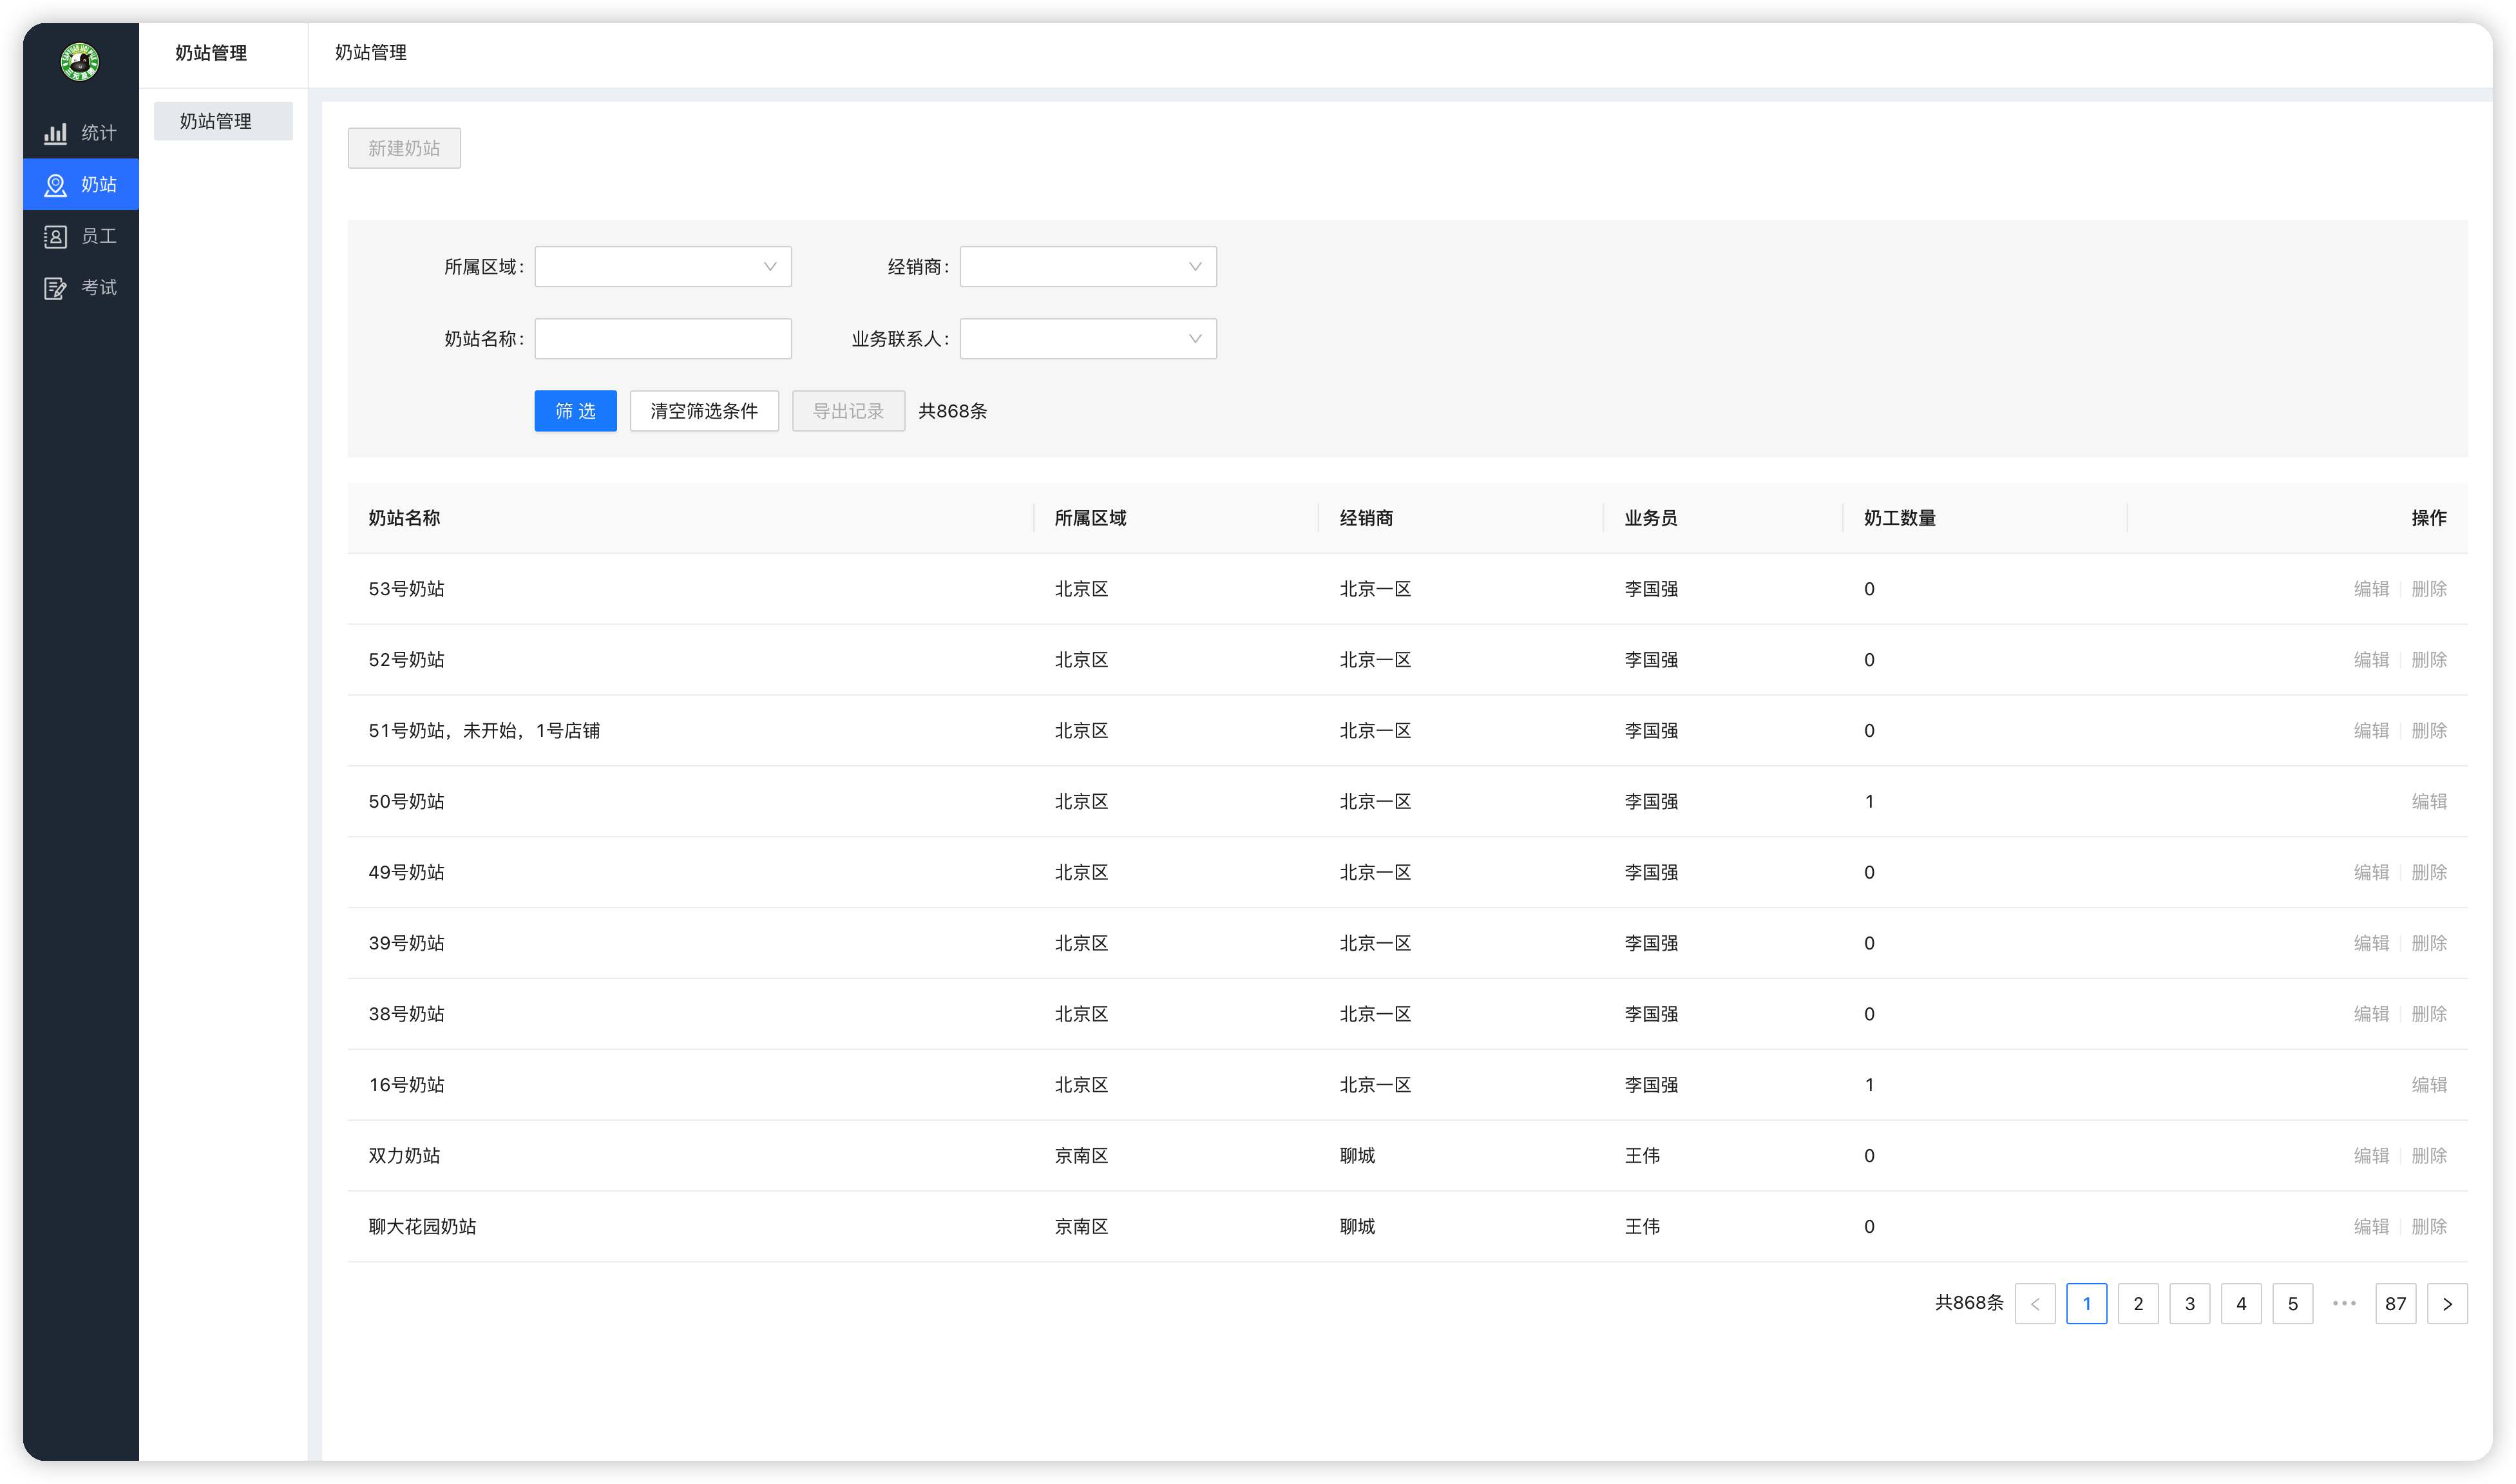Delete the 52号奶站 row
The width and height of the screenshot is (2516, 1484).
(2429, 660)
